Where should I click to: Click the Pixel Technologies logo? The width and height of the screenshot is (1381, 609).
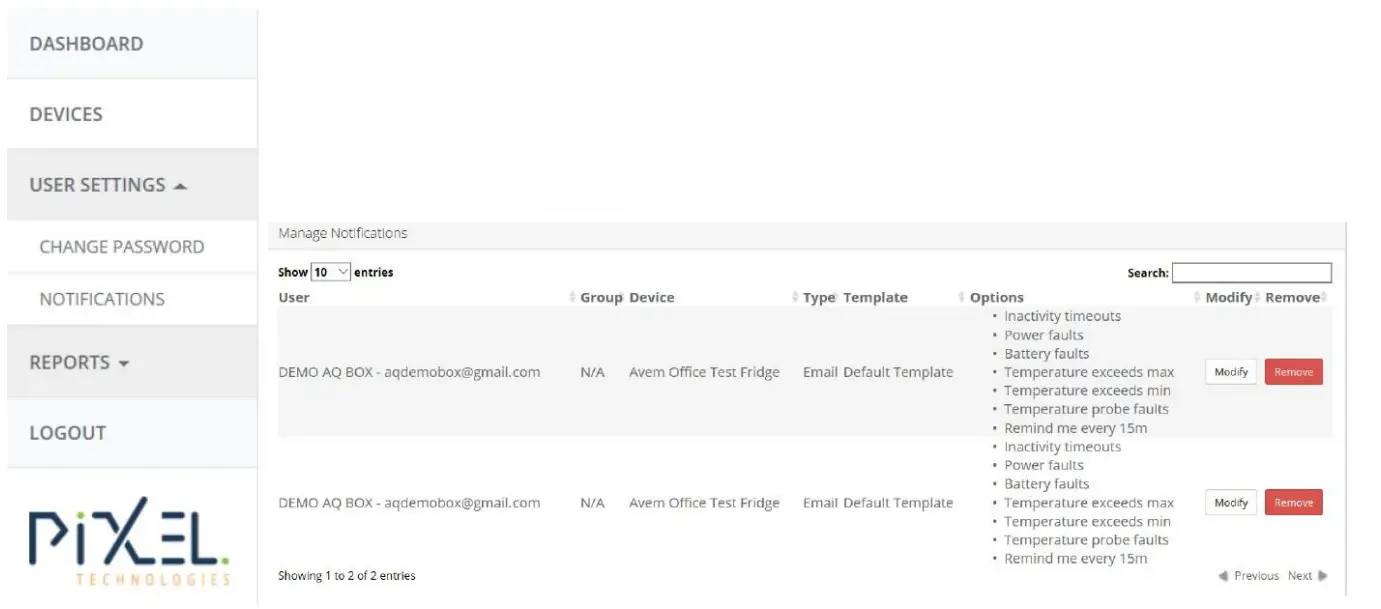click(x=129, y=540)
